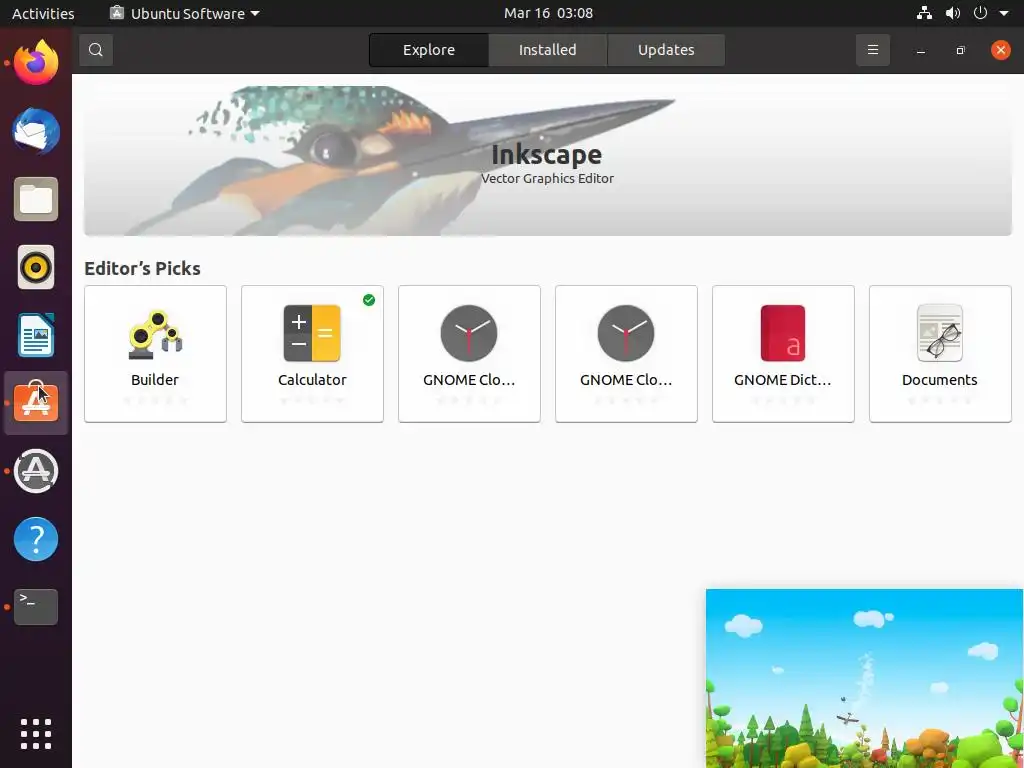Open the Ubuntu Software app menu

coord(185,13)
